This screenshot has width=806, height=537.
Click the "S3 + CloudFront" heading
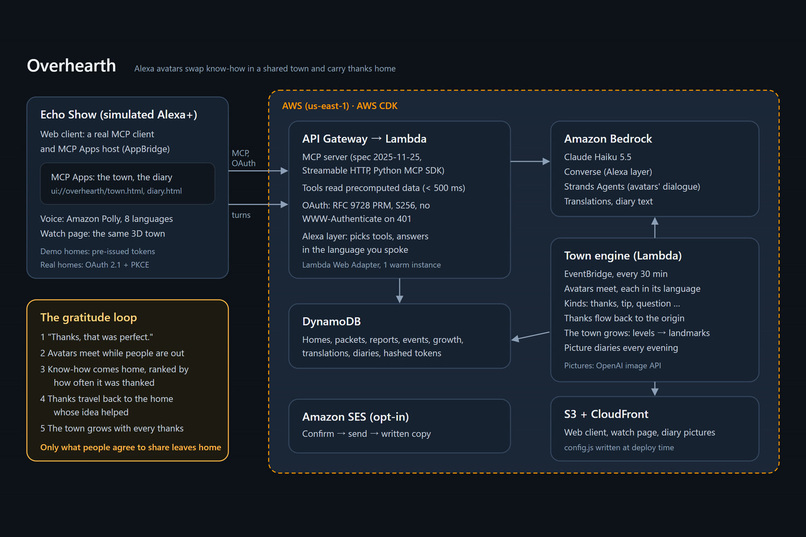pos(606,414)
